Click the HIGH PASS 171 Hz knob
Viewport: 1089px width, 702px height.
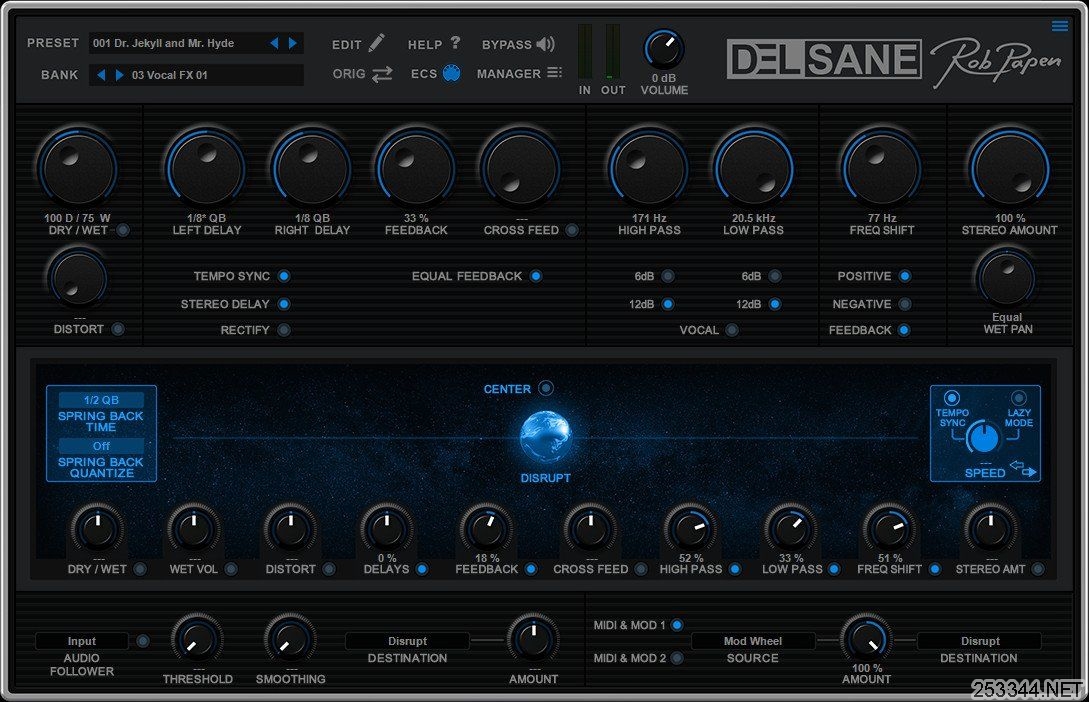[x=649, y=169]
